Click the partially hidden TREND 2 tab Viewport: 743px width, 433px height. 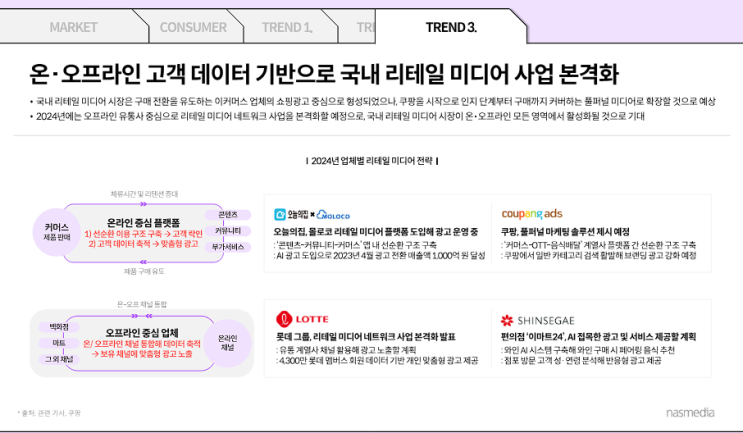pyautogui.click(x=358, y=27)
